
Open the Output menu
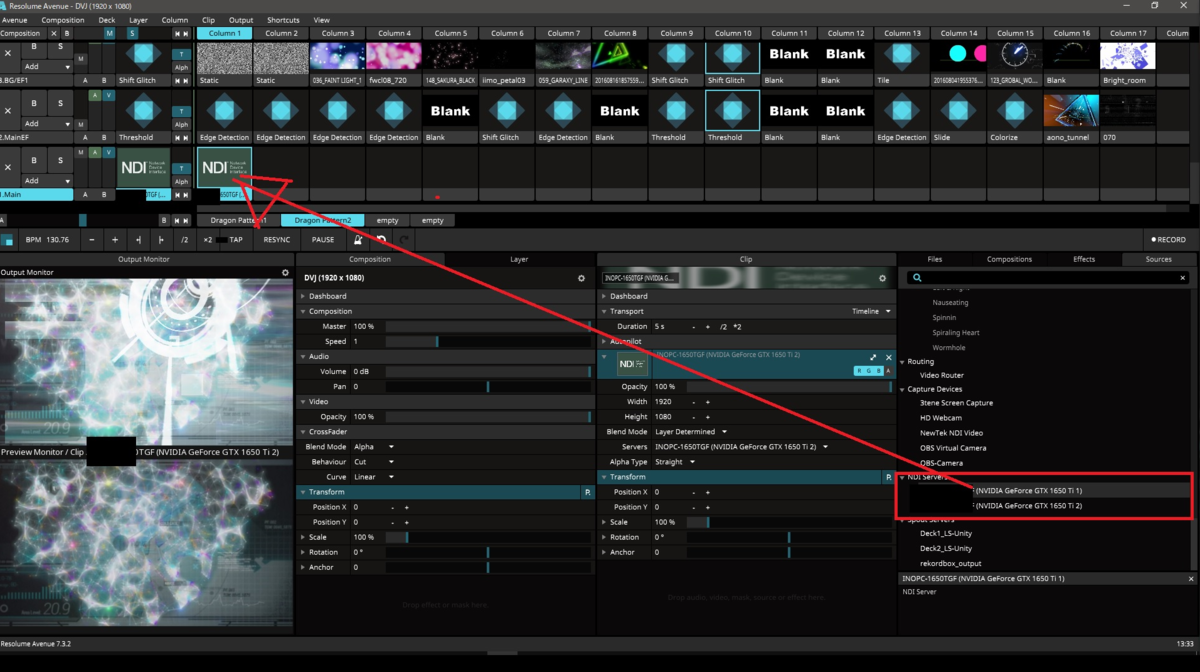241,20
